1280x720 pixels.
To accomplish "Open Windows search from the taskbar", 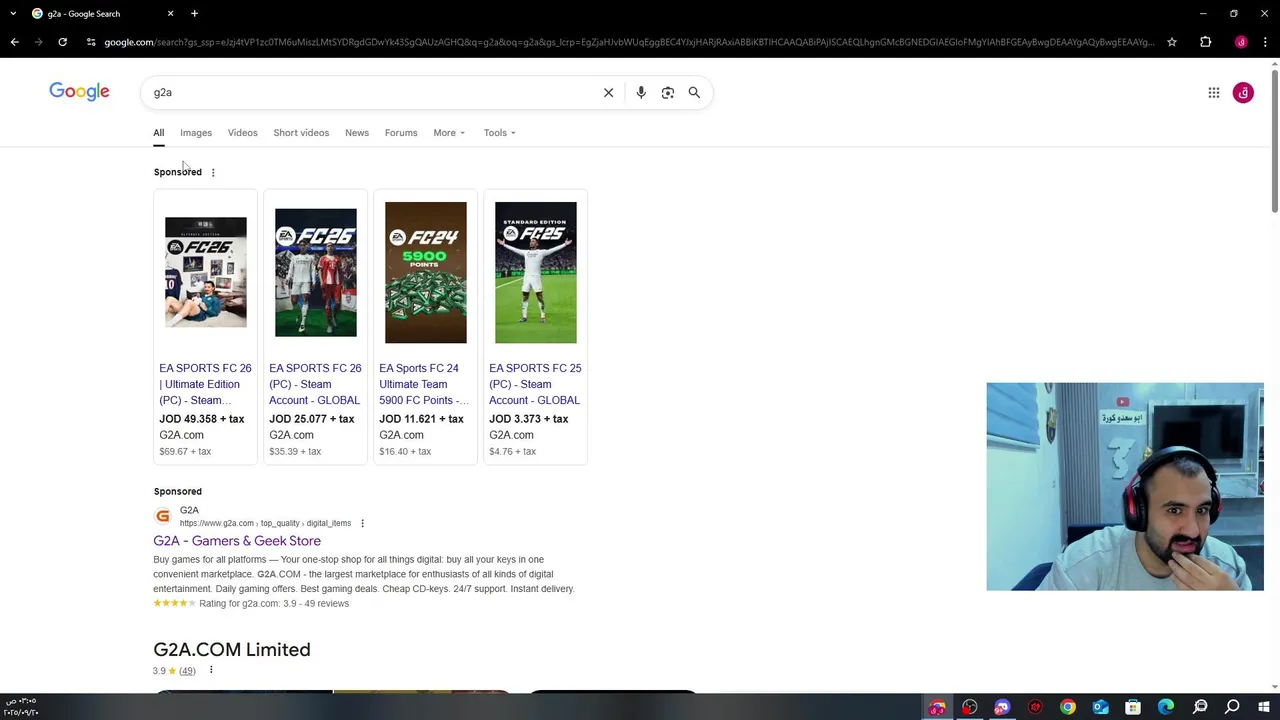I will 1232,708.
